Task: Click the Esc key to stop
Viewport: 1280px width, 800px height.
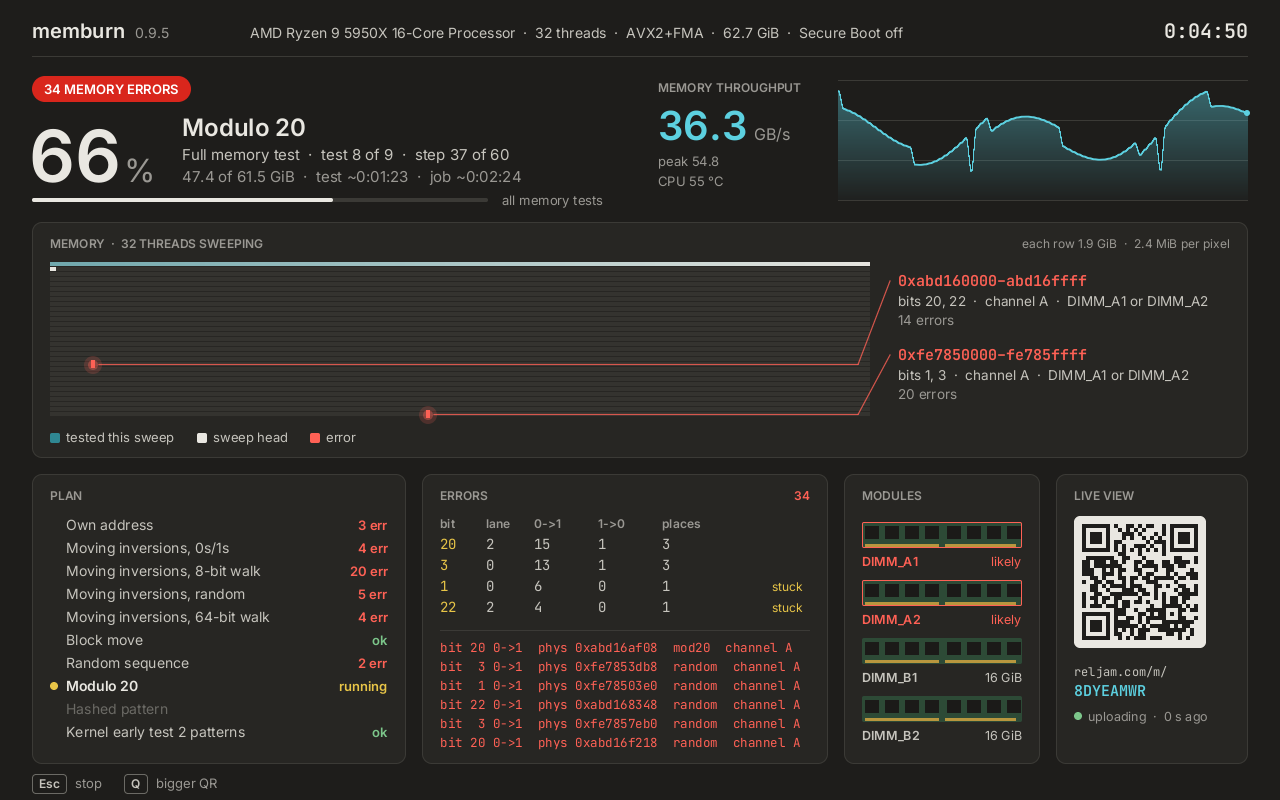Action: (x=50, y=784)
